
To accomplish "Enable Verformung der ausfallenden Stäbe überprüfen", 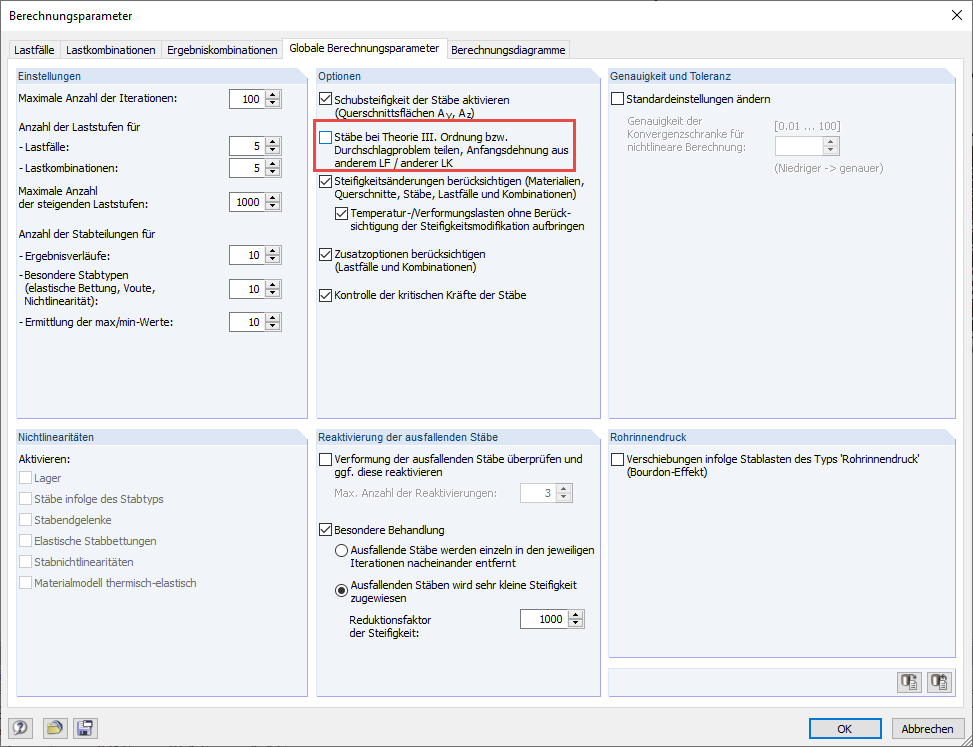I will 325,459.
